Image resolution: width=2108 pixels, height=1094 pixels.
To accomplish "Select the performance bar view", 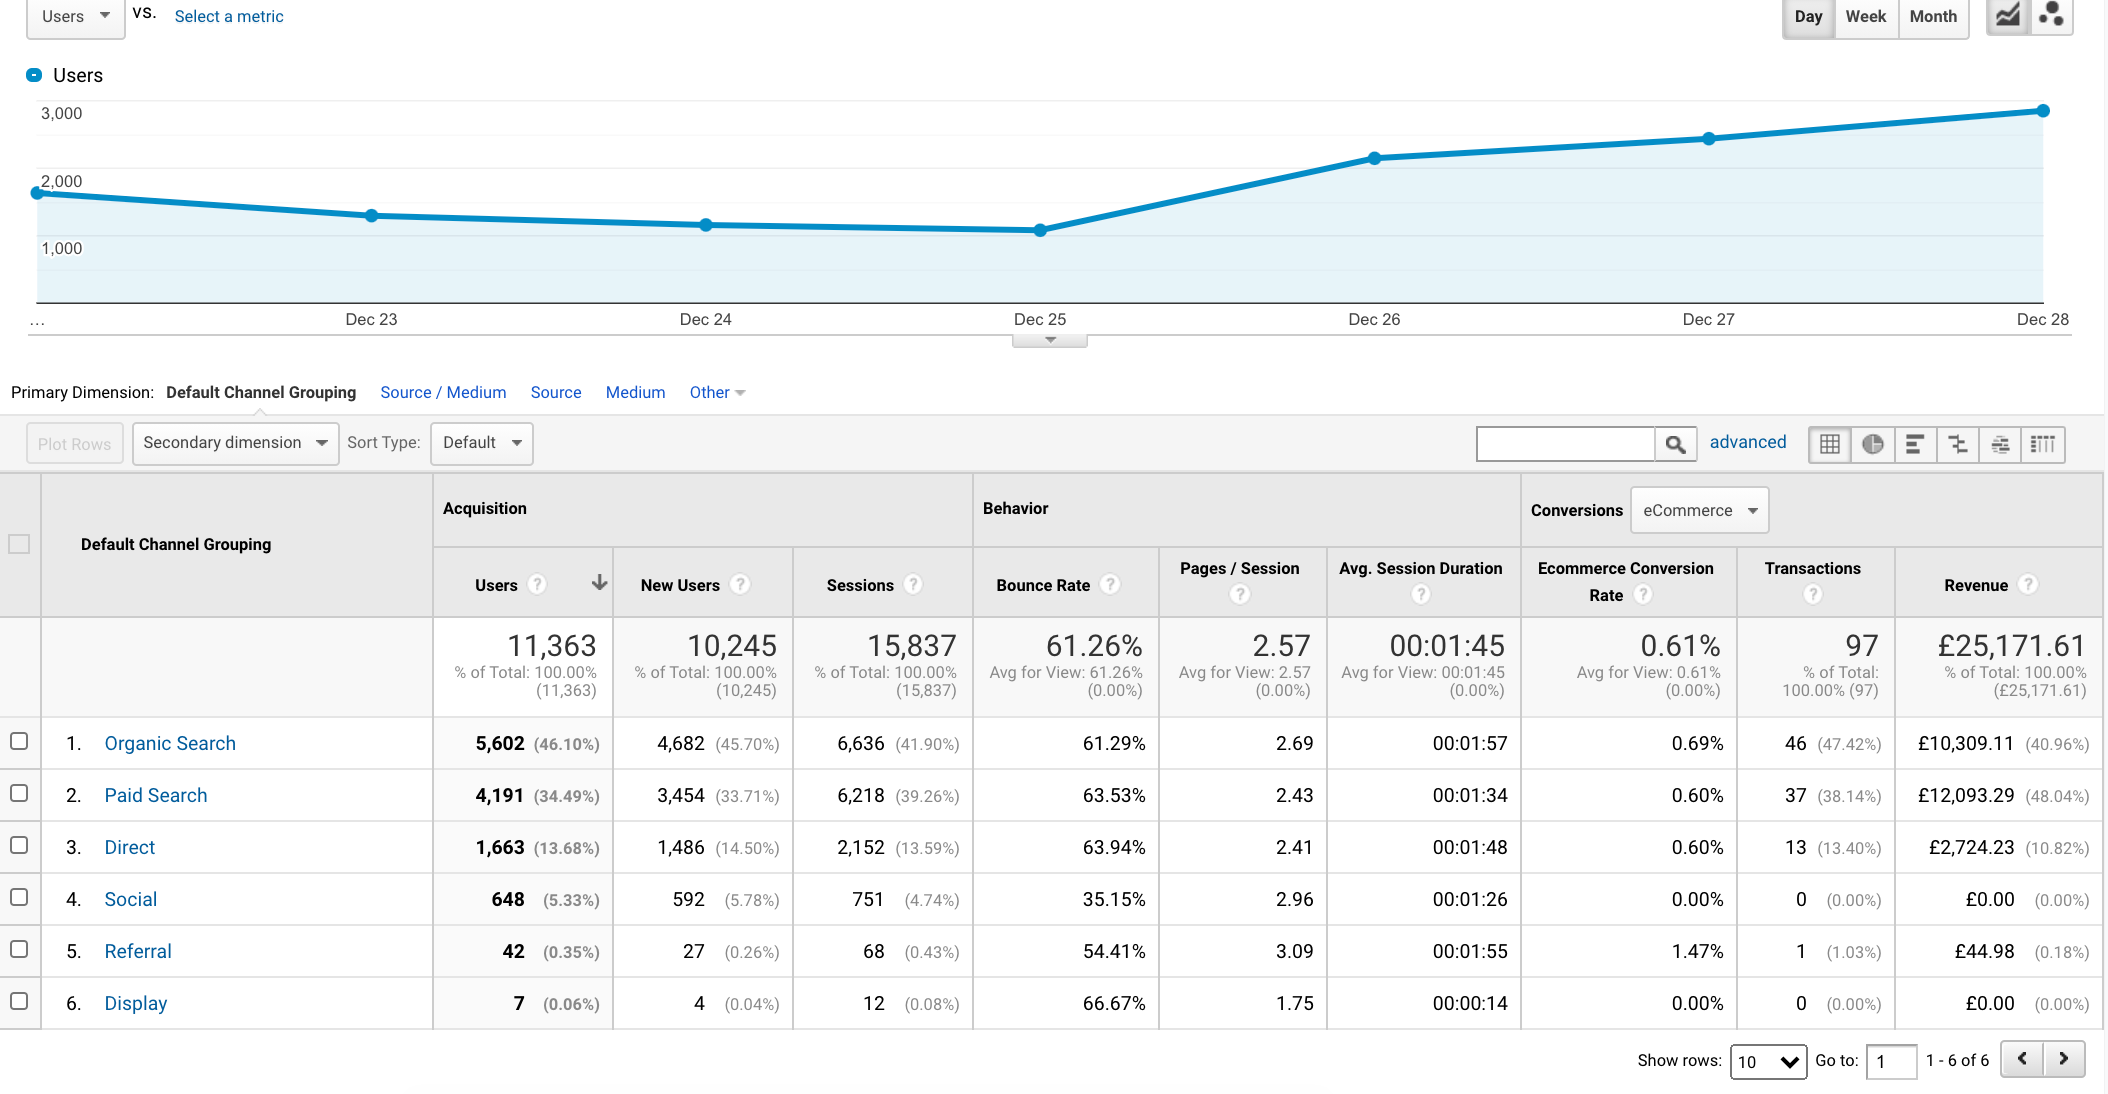I will [1916, 444].
